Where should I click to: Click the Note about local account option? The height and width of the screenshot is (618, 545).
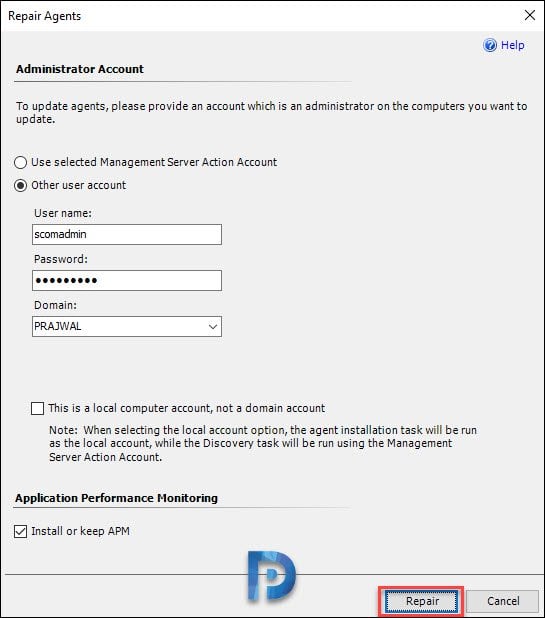(x=263, y=443)
